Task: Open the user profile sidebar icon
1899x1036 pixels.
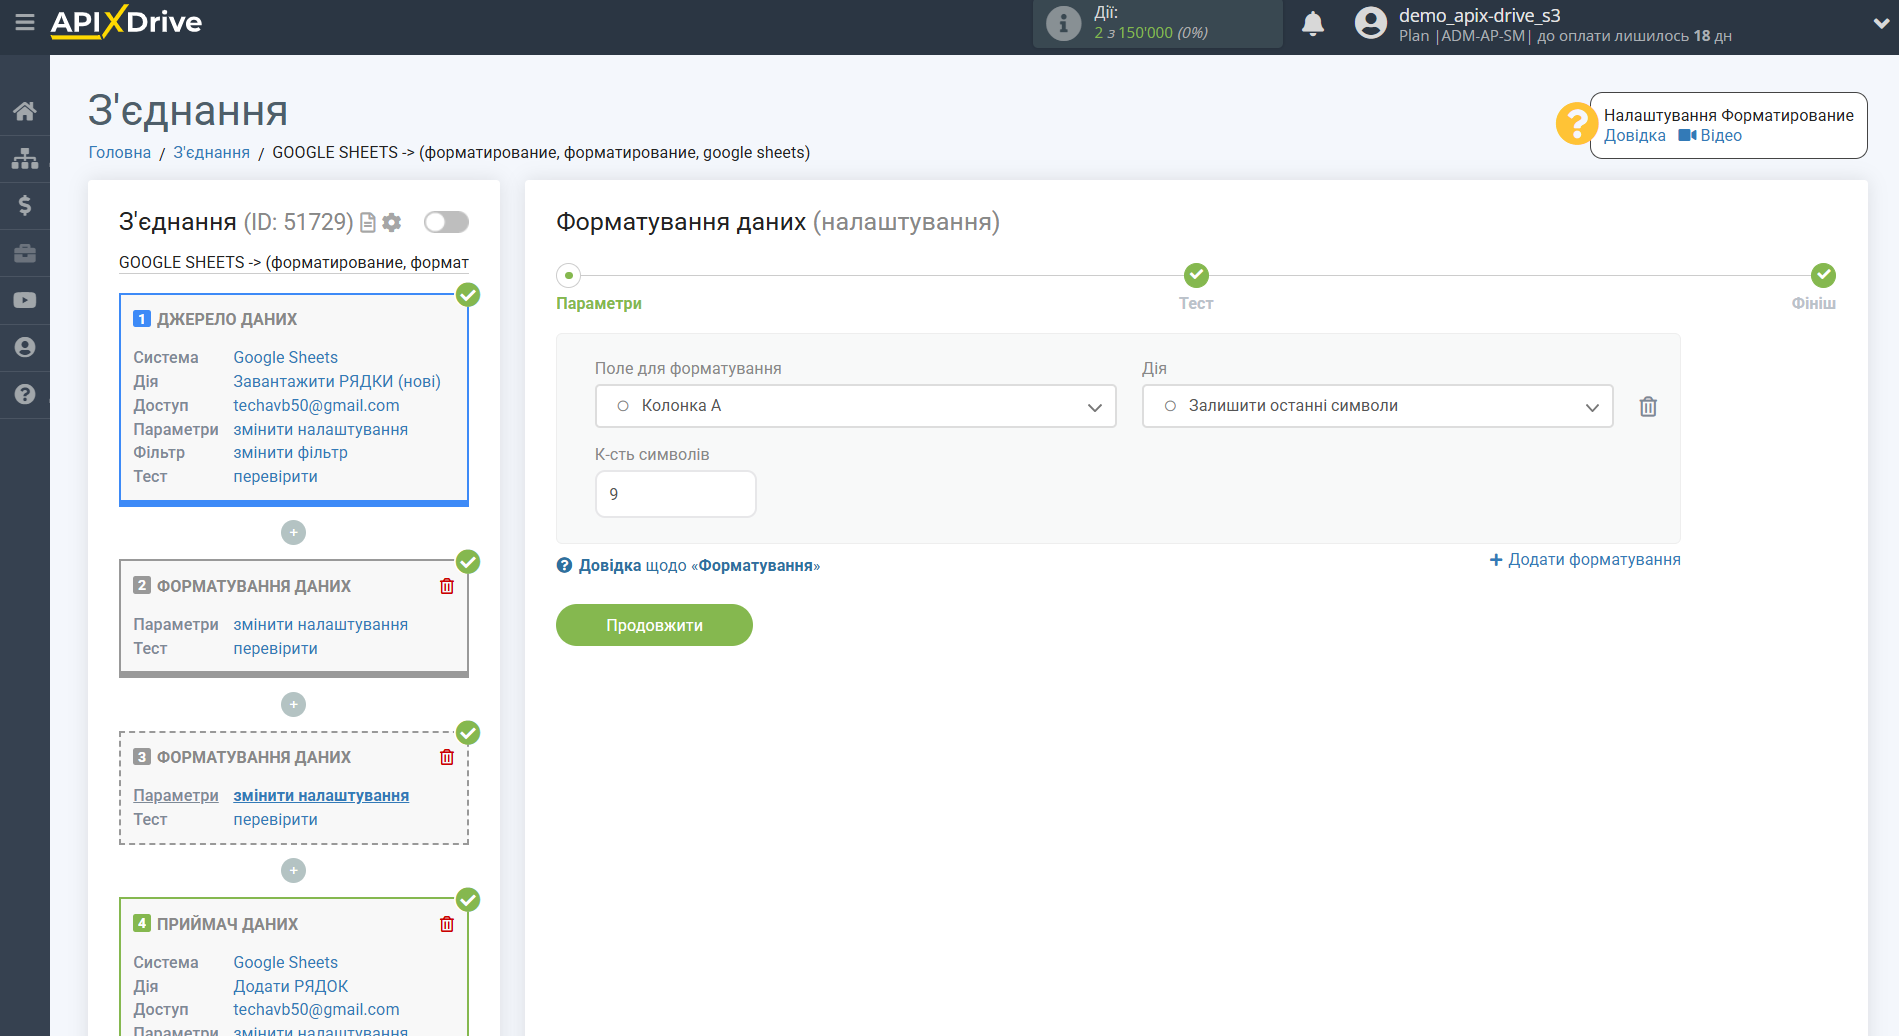Action: pyautogui.click(x=25, y=347)
